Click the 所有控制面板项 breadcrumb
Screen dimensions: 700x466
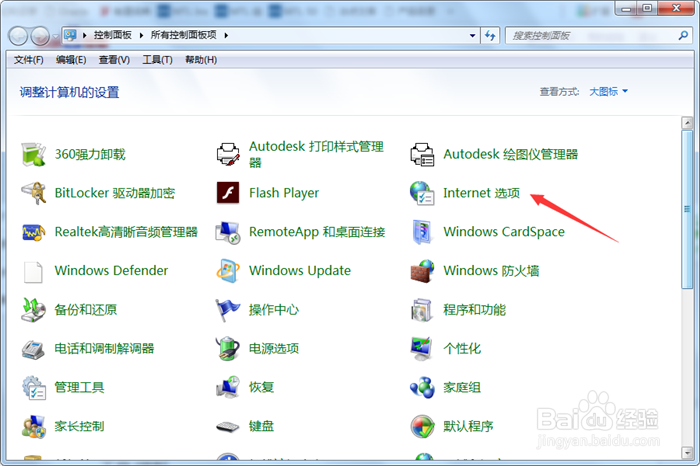point(183,35)
